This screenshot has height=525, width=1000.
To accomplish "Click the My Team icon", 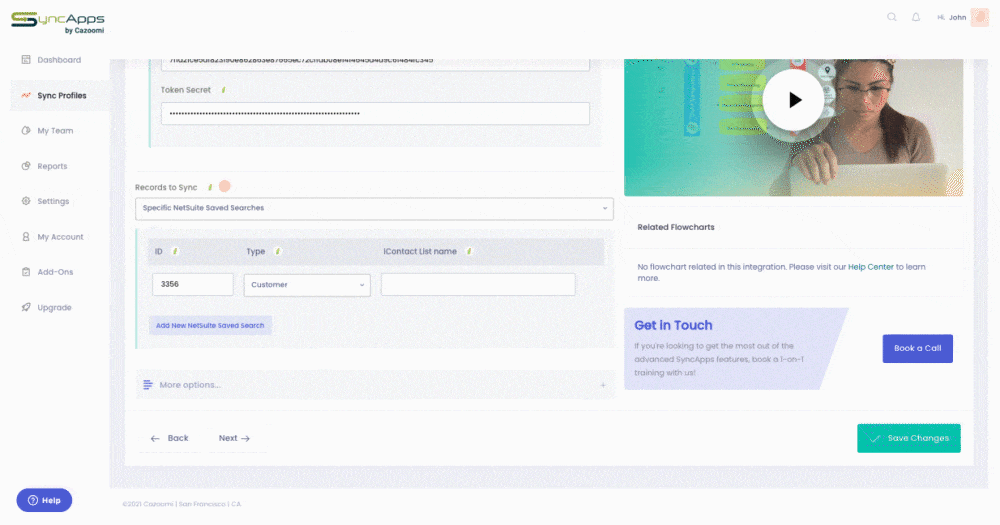I will click(x=26, y=131).
